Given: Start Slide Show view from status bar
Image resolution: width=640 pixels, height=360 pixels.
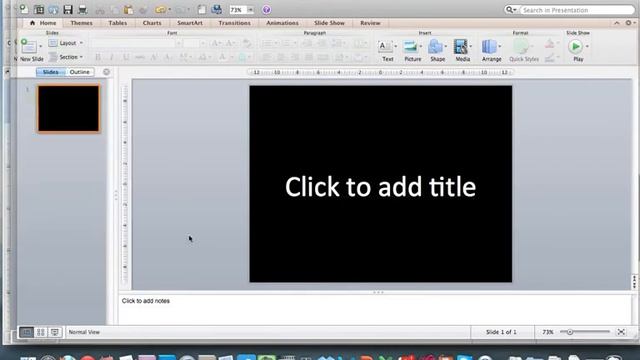Looking at the screenshot, I should point(55,332).
